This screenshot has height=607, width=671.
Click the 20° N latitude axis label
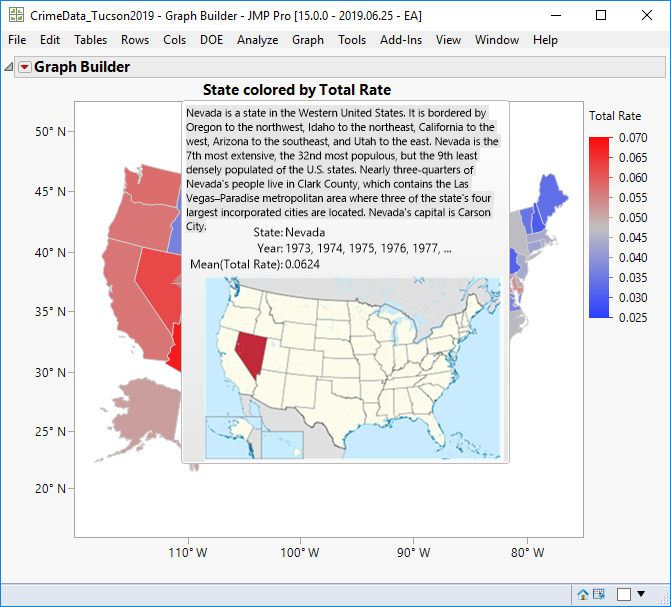pyautogui.click(x=50, y=488)
